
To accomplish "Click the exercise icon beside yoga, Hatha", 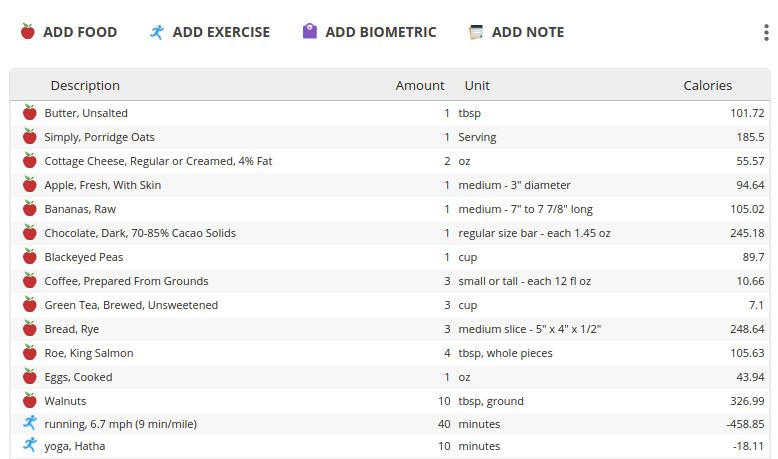I will (29, 445).
